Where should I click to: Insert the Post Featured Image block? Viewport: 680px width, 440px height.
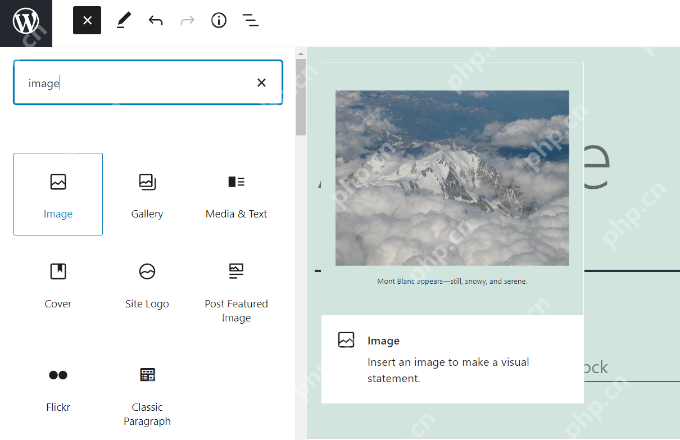tap(236, 290)
